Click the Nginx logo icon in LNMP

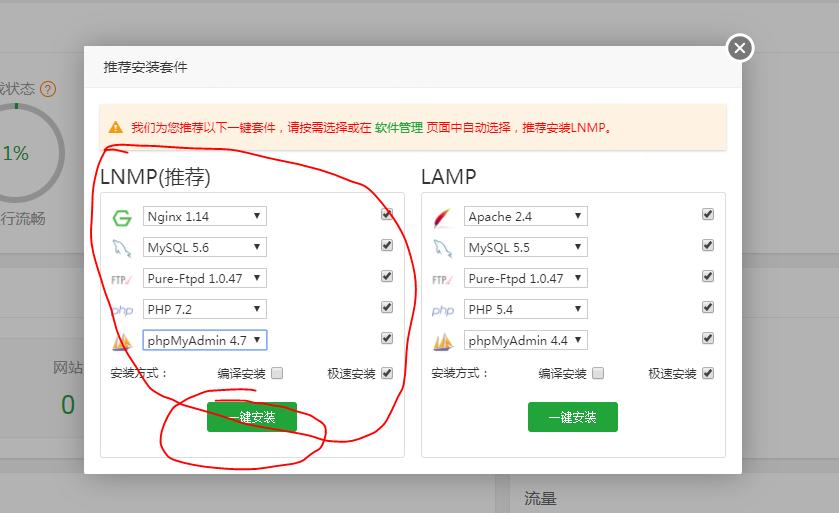(x=121, y=218)
